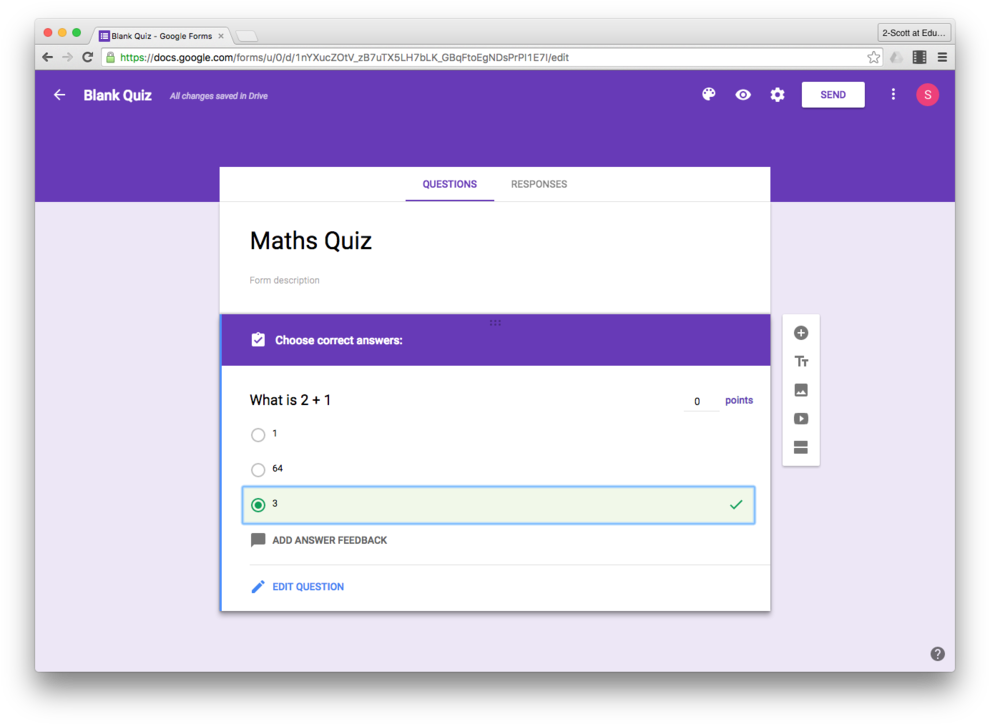
Task: Preview the form with the eye icon
Action: (x=742, y=94)
